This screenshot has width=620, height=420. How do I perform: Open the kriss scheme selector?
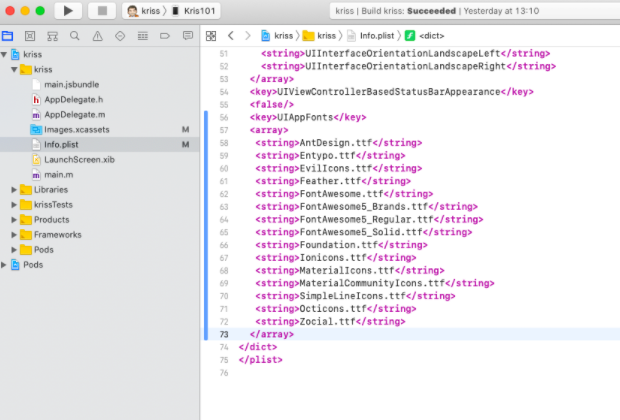(x=144, y=11)
